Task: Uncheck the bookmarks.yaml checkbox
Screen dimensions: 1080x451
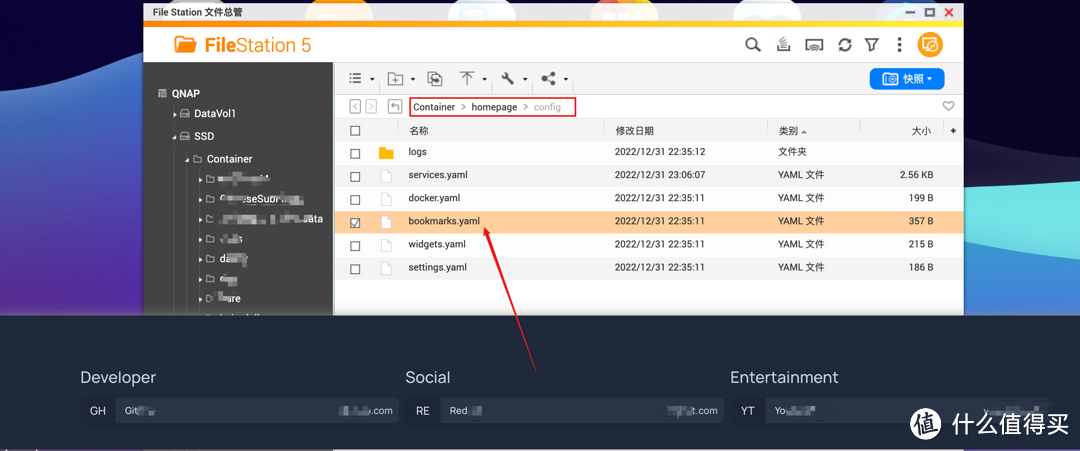Action: click(x=355, y=222)
